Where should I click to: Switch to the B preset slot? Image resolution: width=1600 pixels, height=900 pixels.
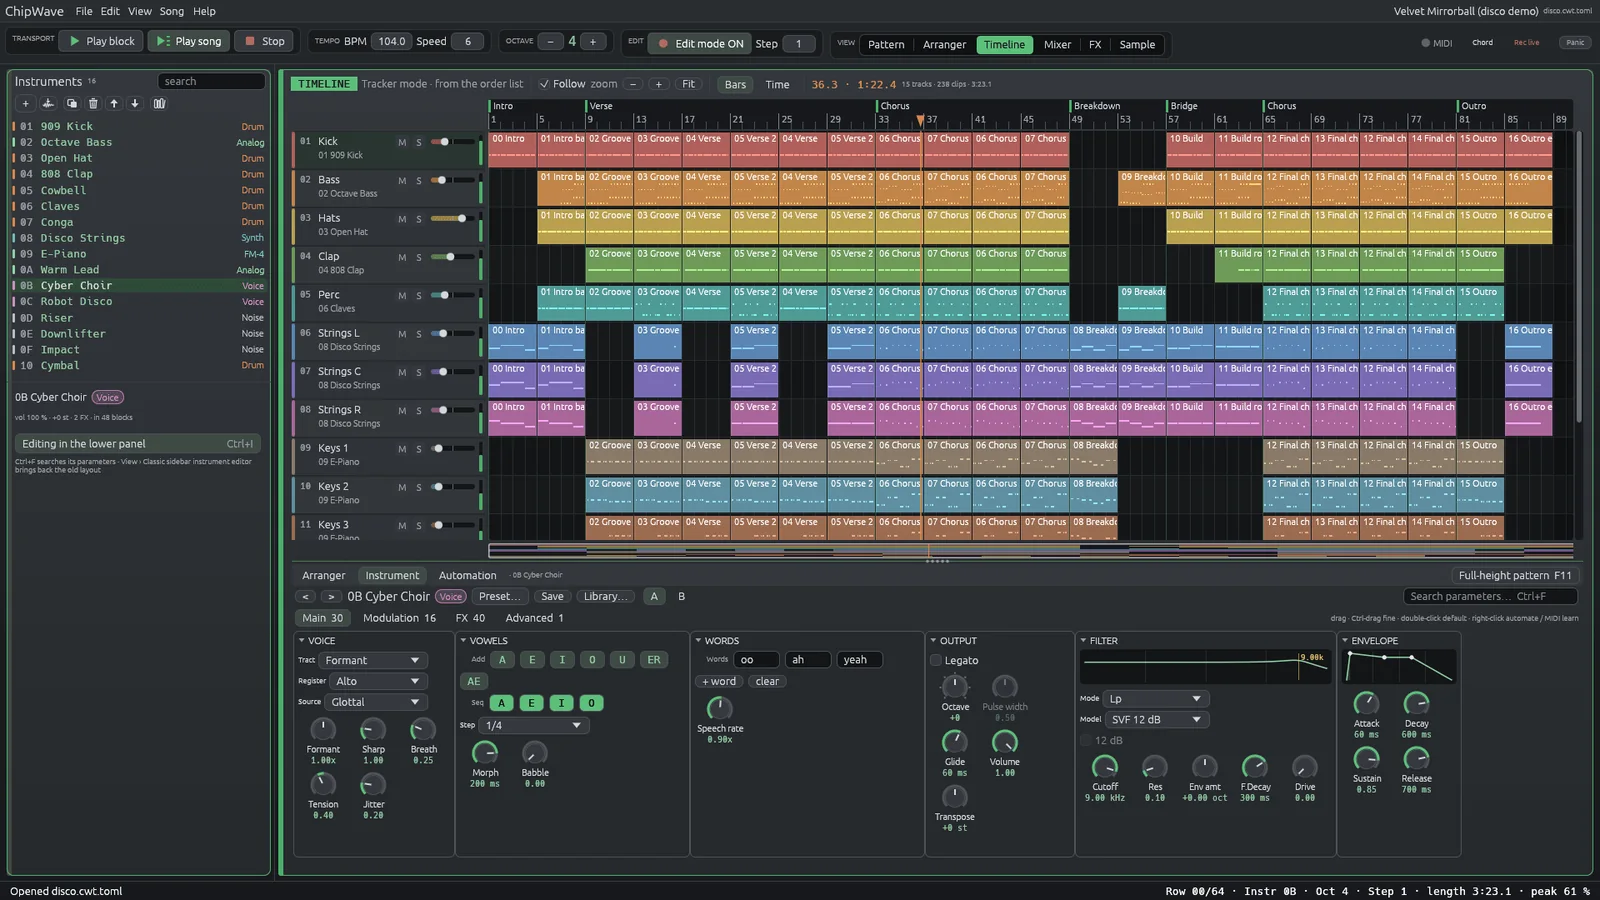click(682, 597)
